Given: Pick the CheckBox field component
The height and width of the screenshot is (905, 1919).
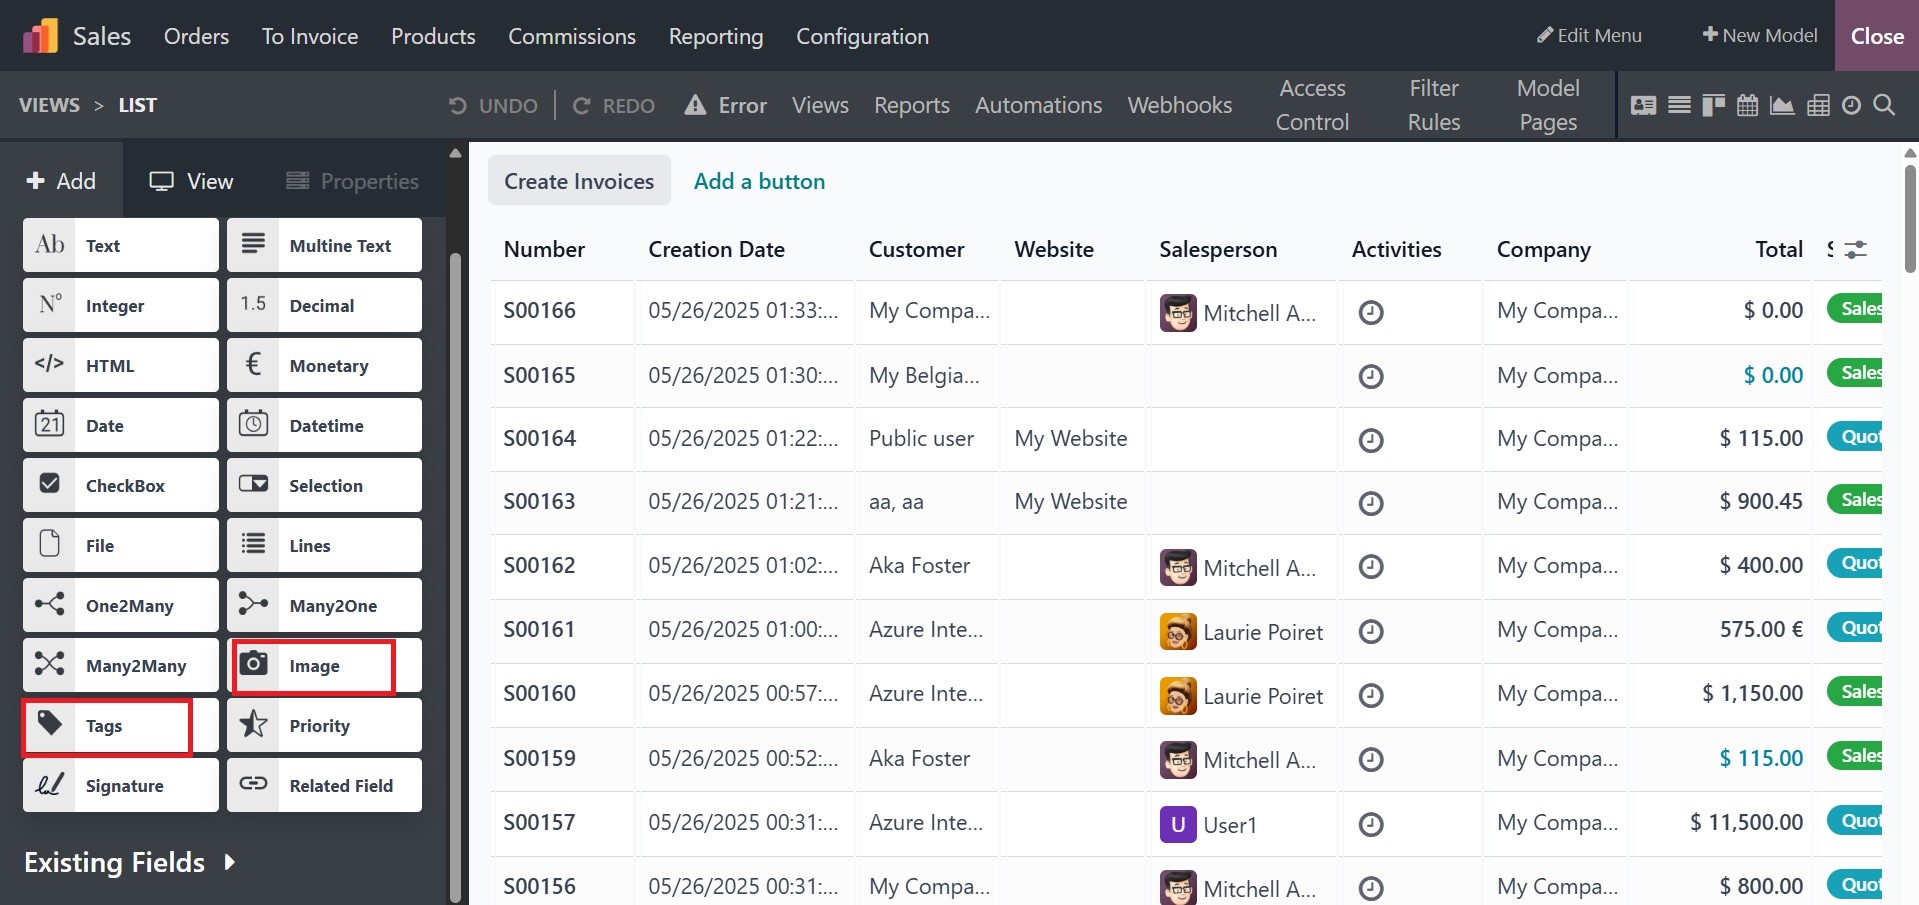Looking at the screenshot, I should [121, 485].
